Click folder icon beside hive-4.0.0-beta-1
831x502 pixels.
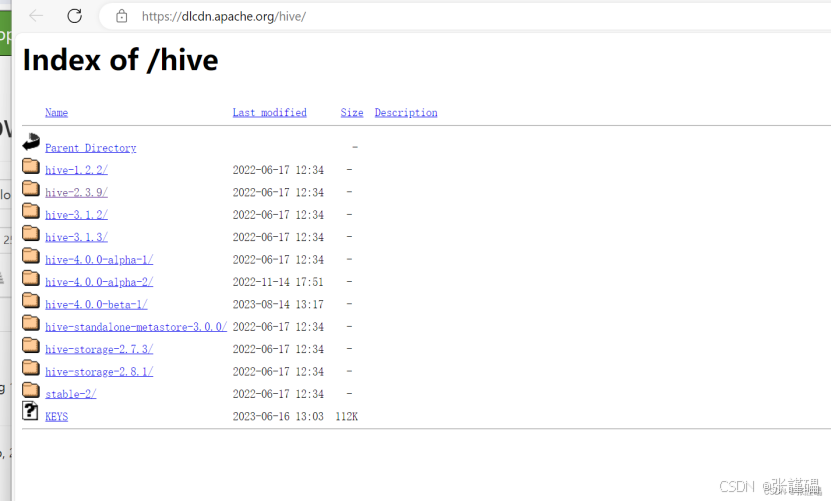click(31, 300)
